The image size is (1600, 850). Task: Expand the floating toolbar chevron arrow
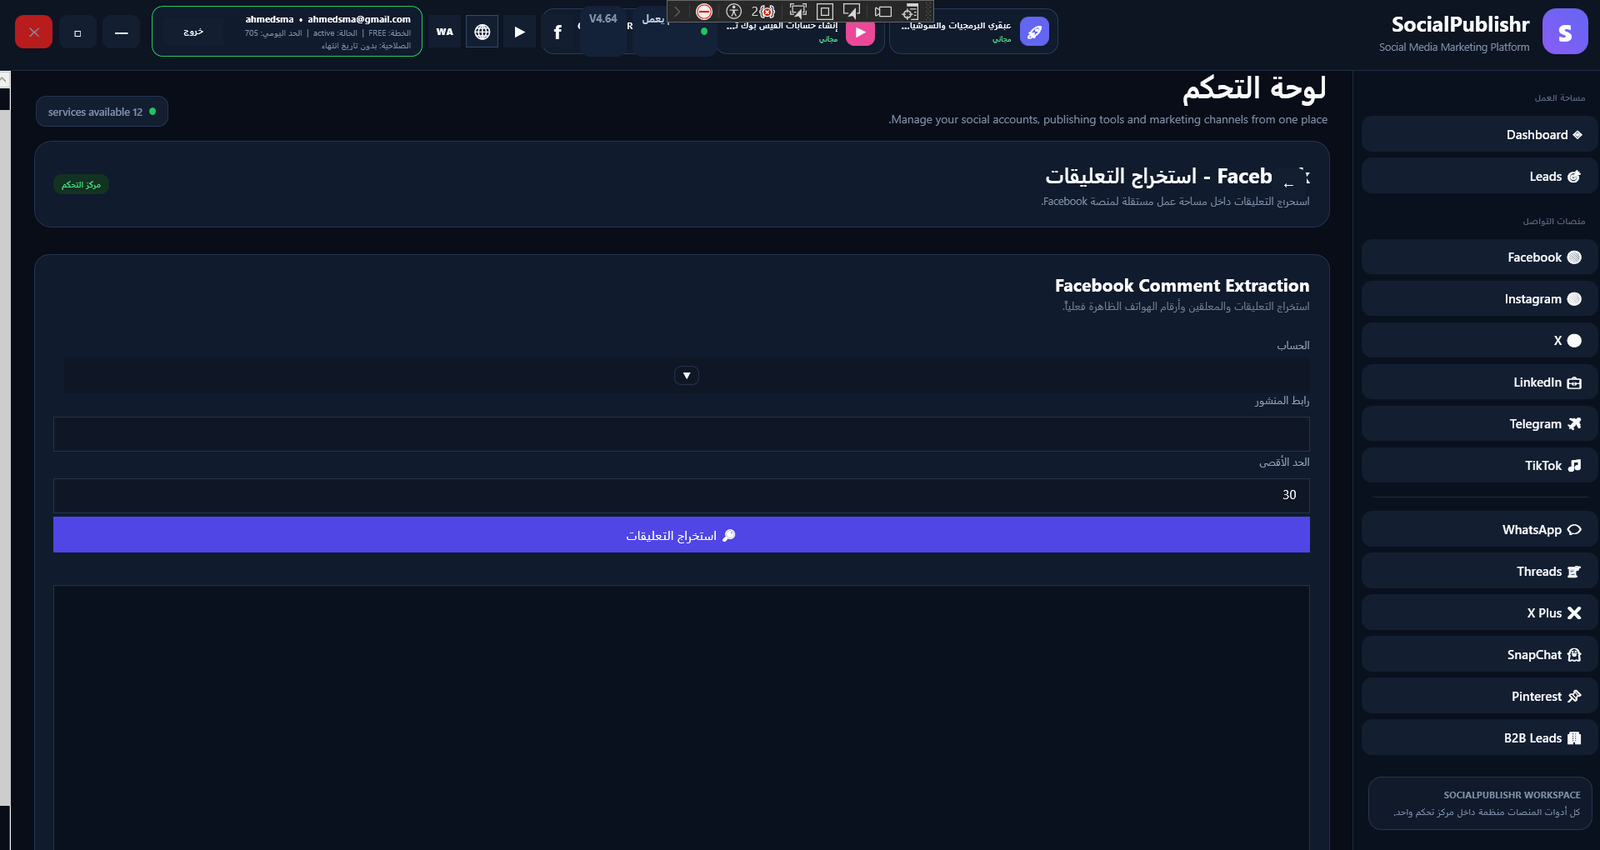[x=677, y=12]
